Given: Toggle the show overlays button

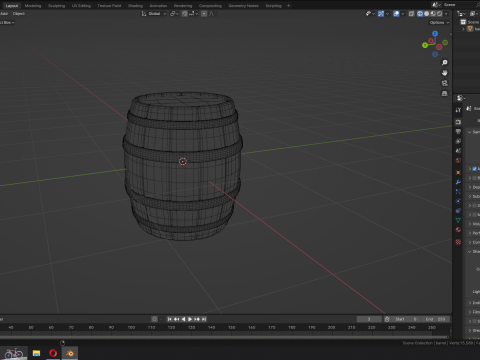Looking at the screenshot, I should click(x=396, y=14).
